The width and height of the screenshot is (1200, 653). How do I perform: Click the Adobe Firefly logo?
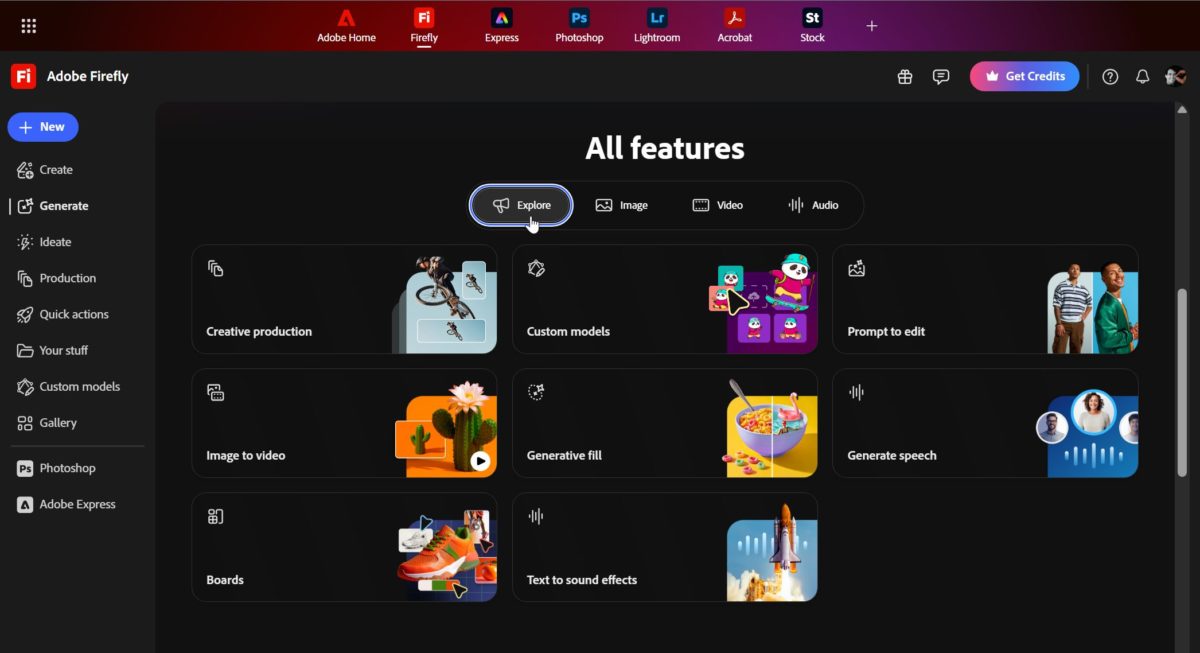(x=22, y=76)
